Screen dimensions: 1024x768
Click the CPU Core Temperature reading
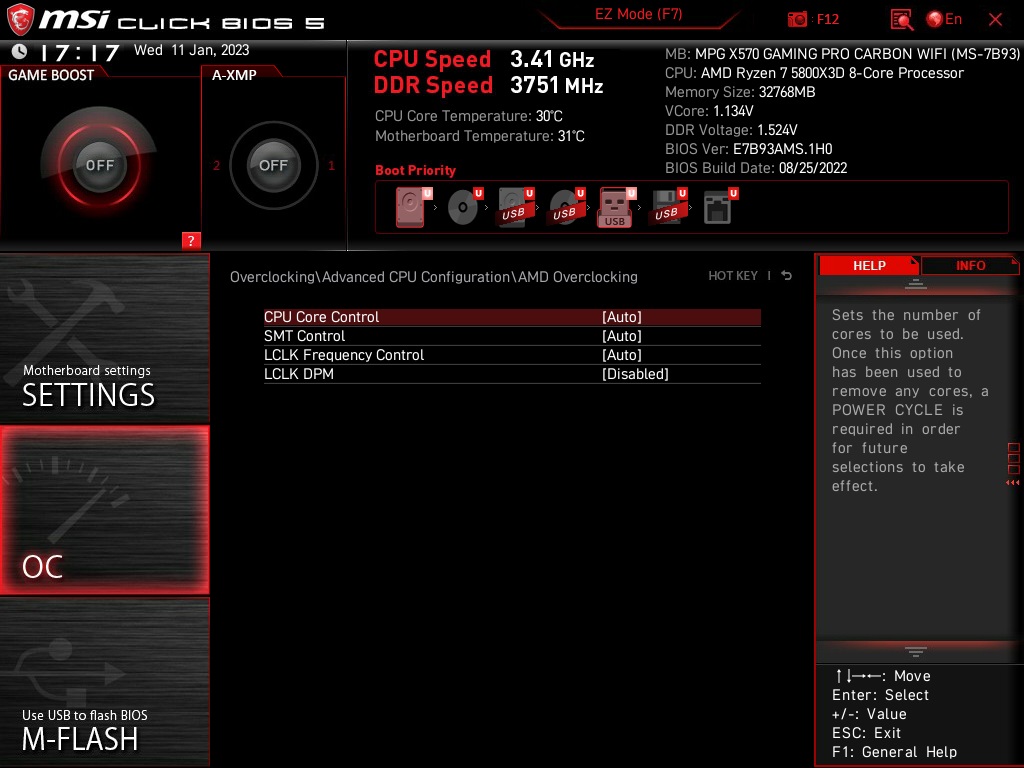[468, 116]
